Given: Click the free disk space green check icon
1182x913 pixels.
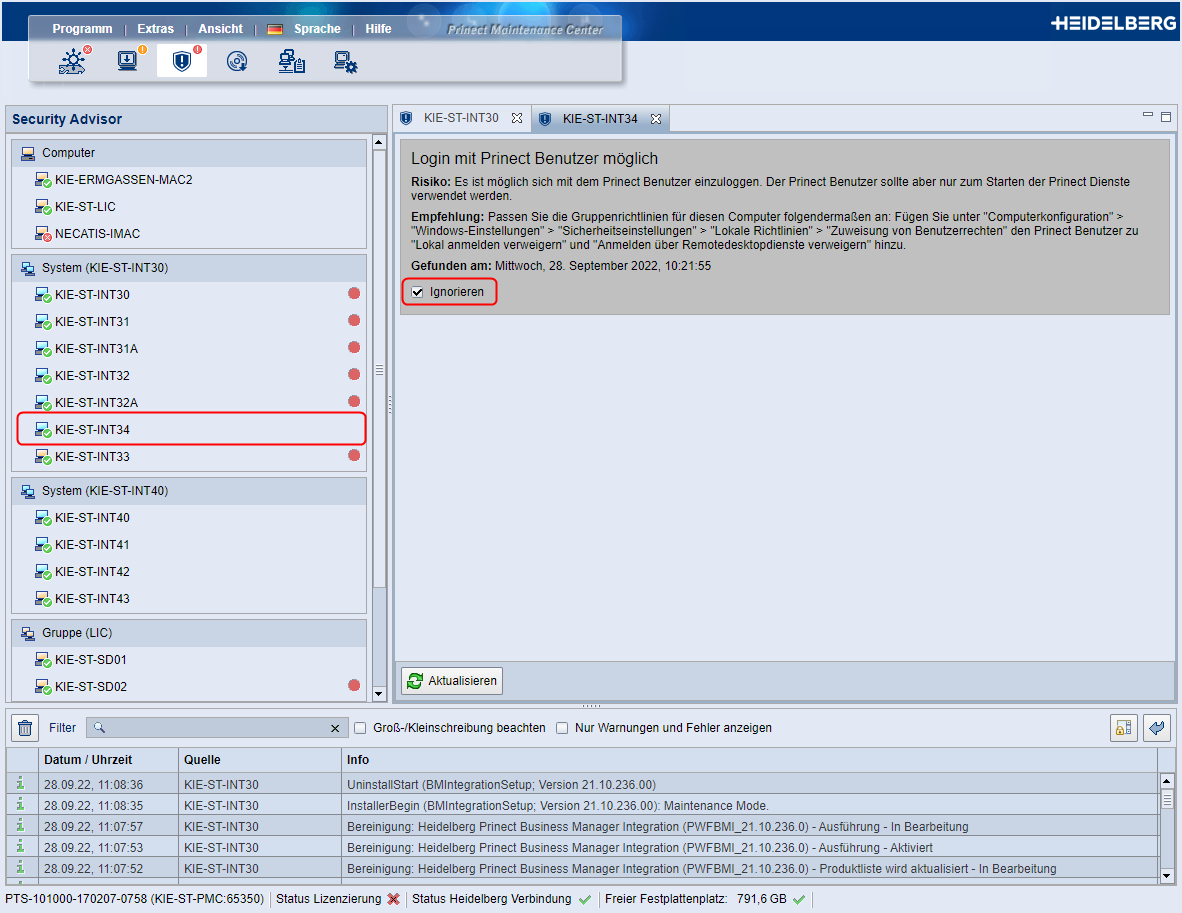Looking at the screenshot, I should point(799,899).
